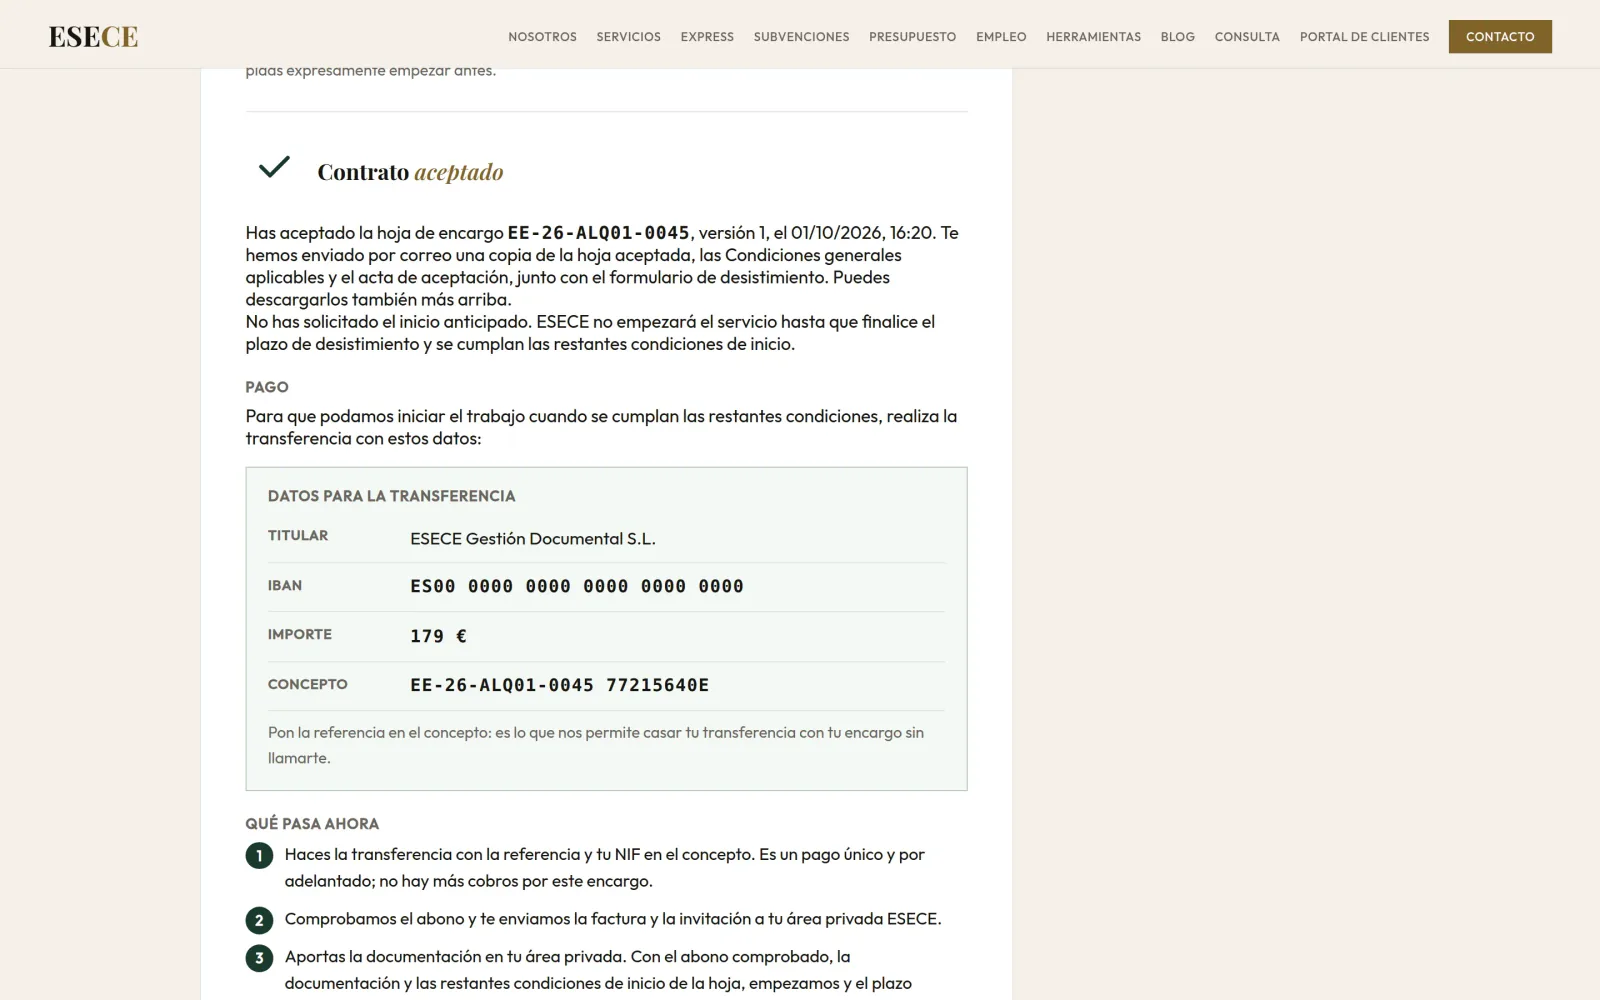Go to the Blog
1600x1000 pixels.
[1177, 37]
